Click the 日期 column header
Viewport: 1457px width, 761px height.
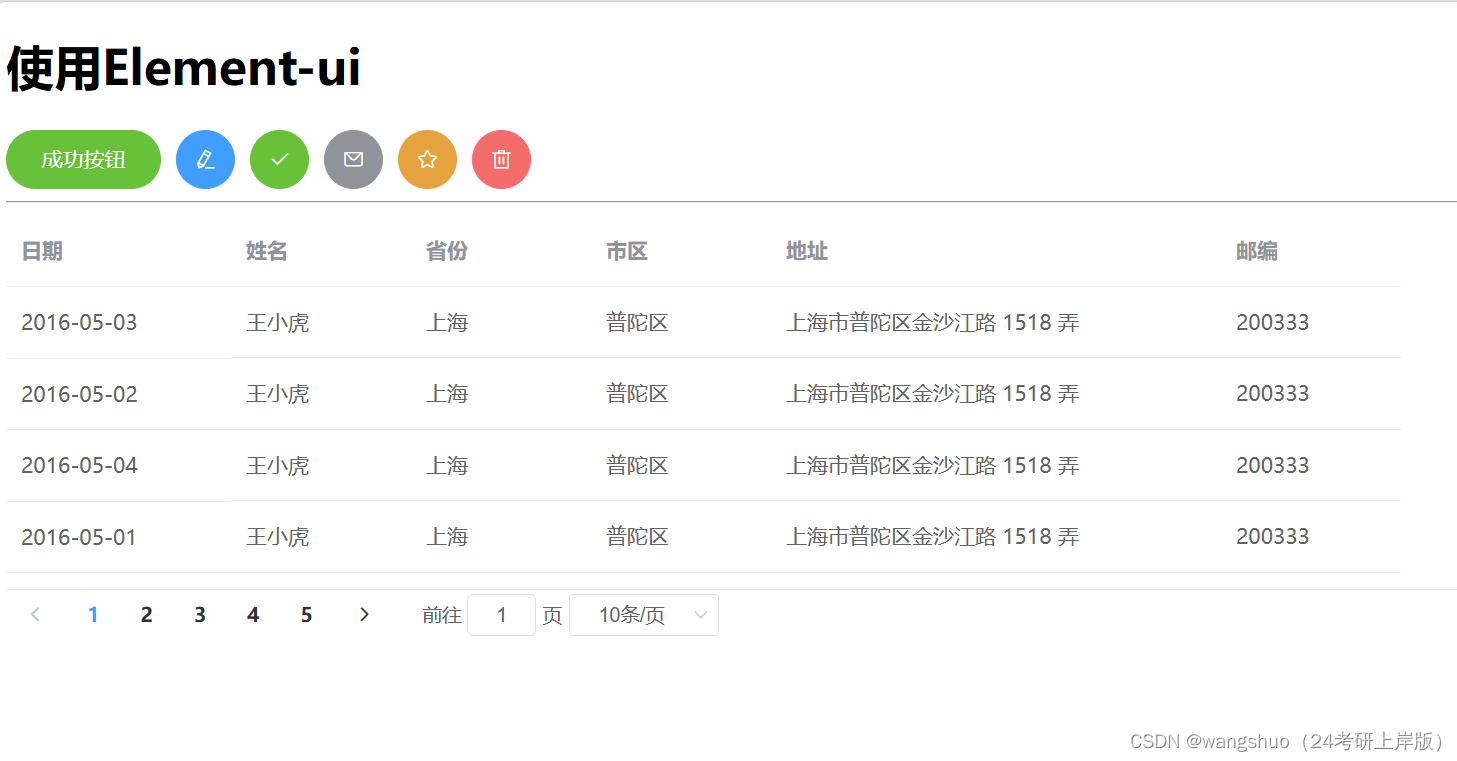tap(42, 251)
